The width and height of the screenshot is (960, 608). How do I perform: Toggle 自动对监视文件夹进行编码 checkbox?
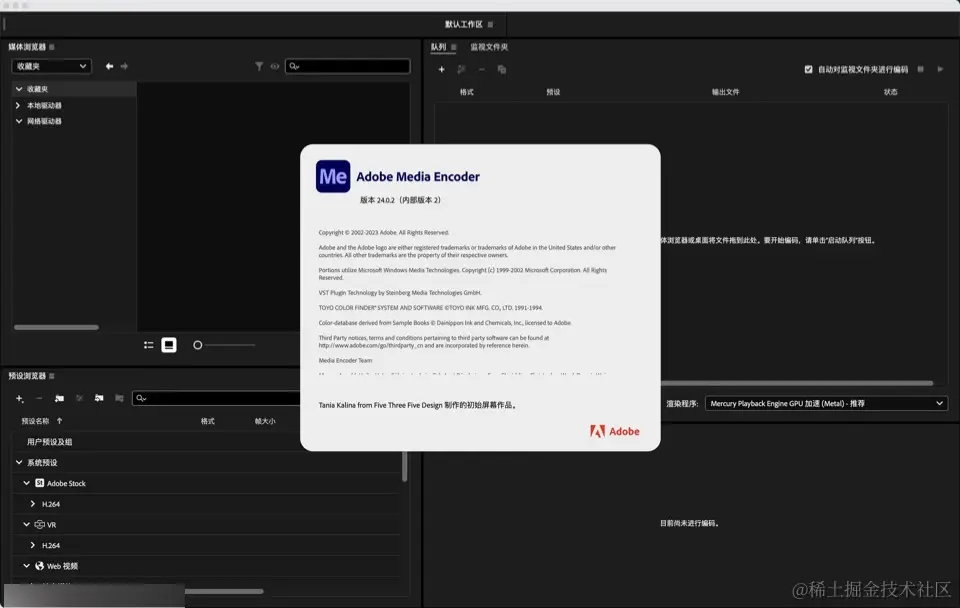(x=808, y=70)
